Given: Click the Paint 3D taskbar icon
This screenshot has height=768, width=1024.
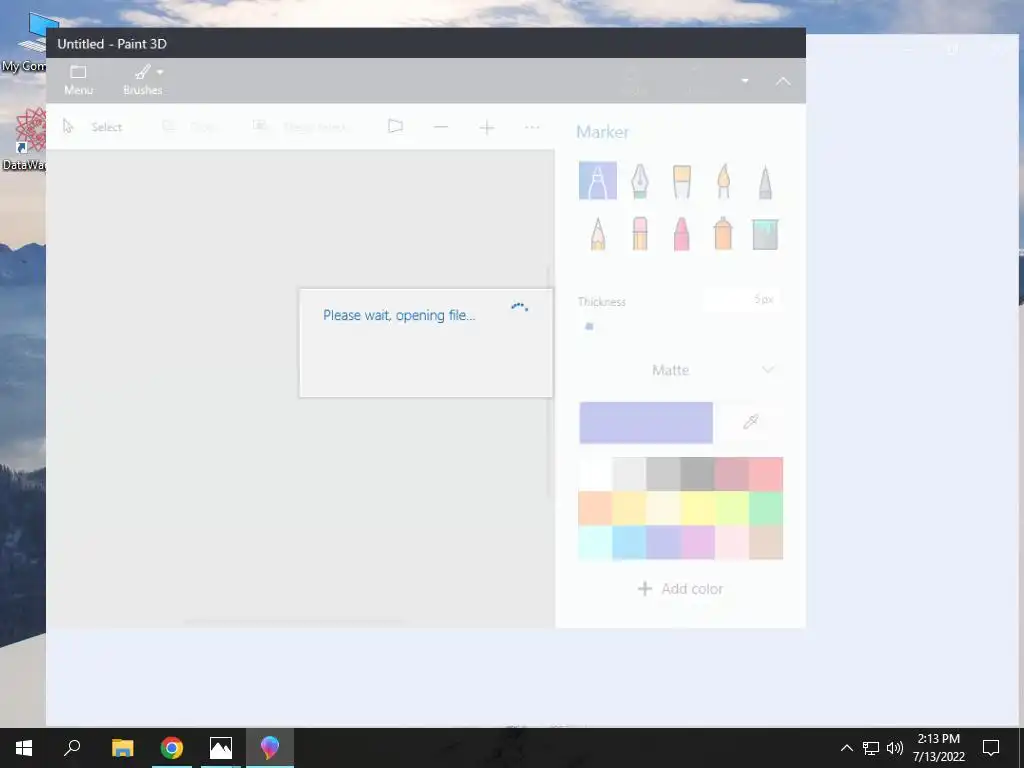Looking at the screenshot, I should (x=270, y=748).
